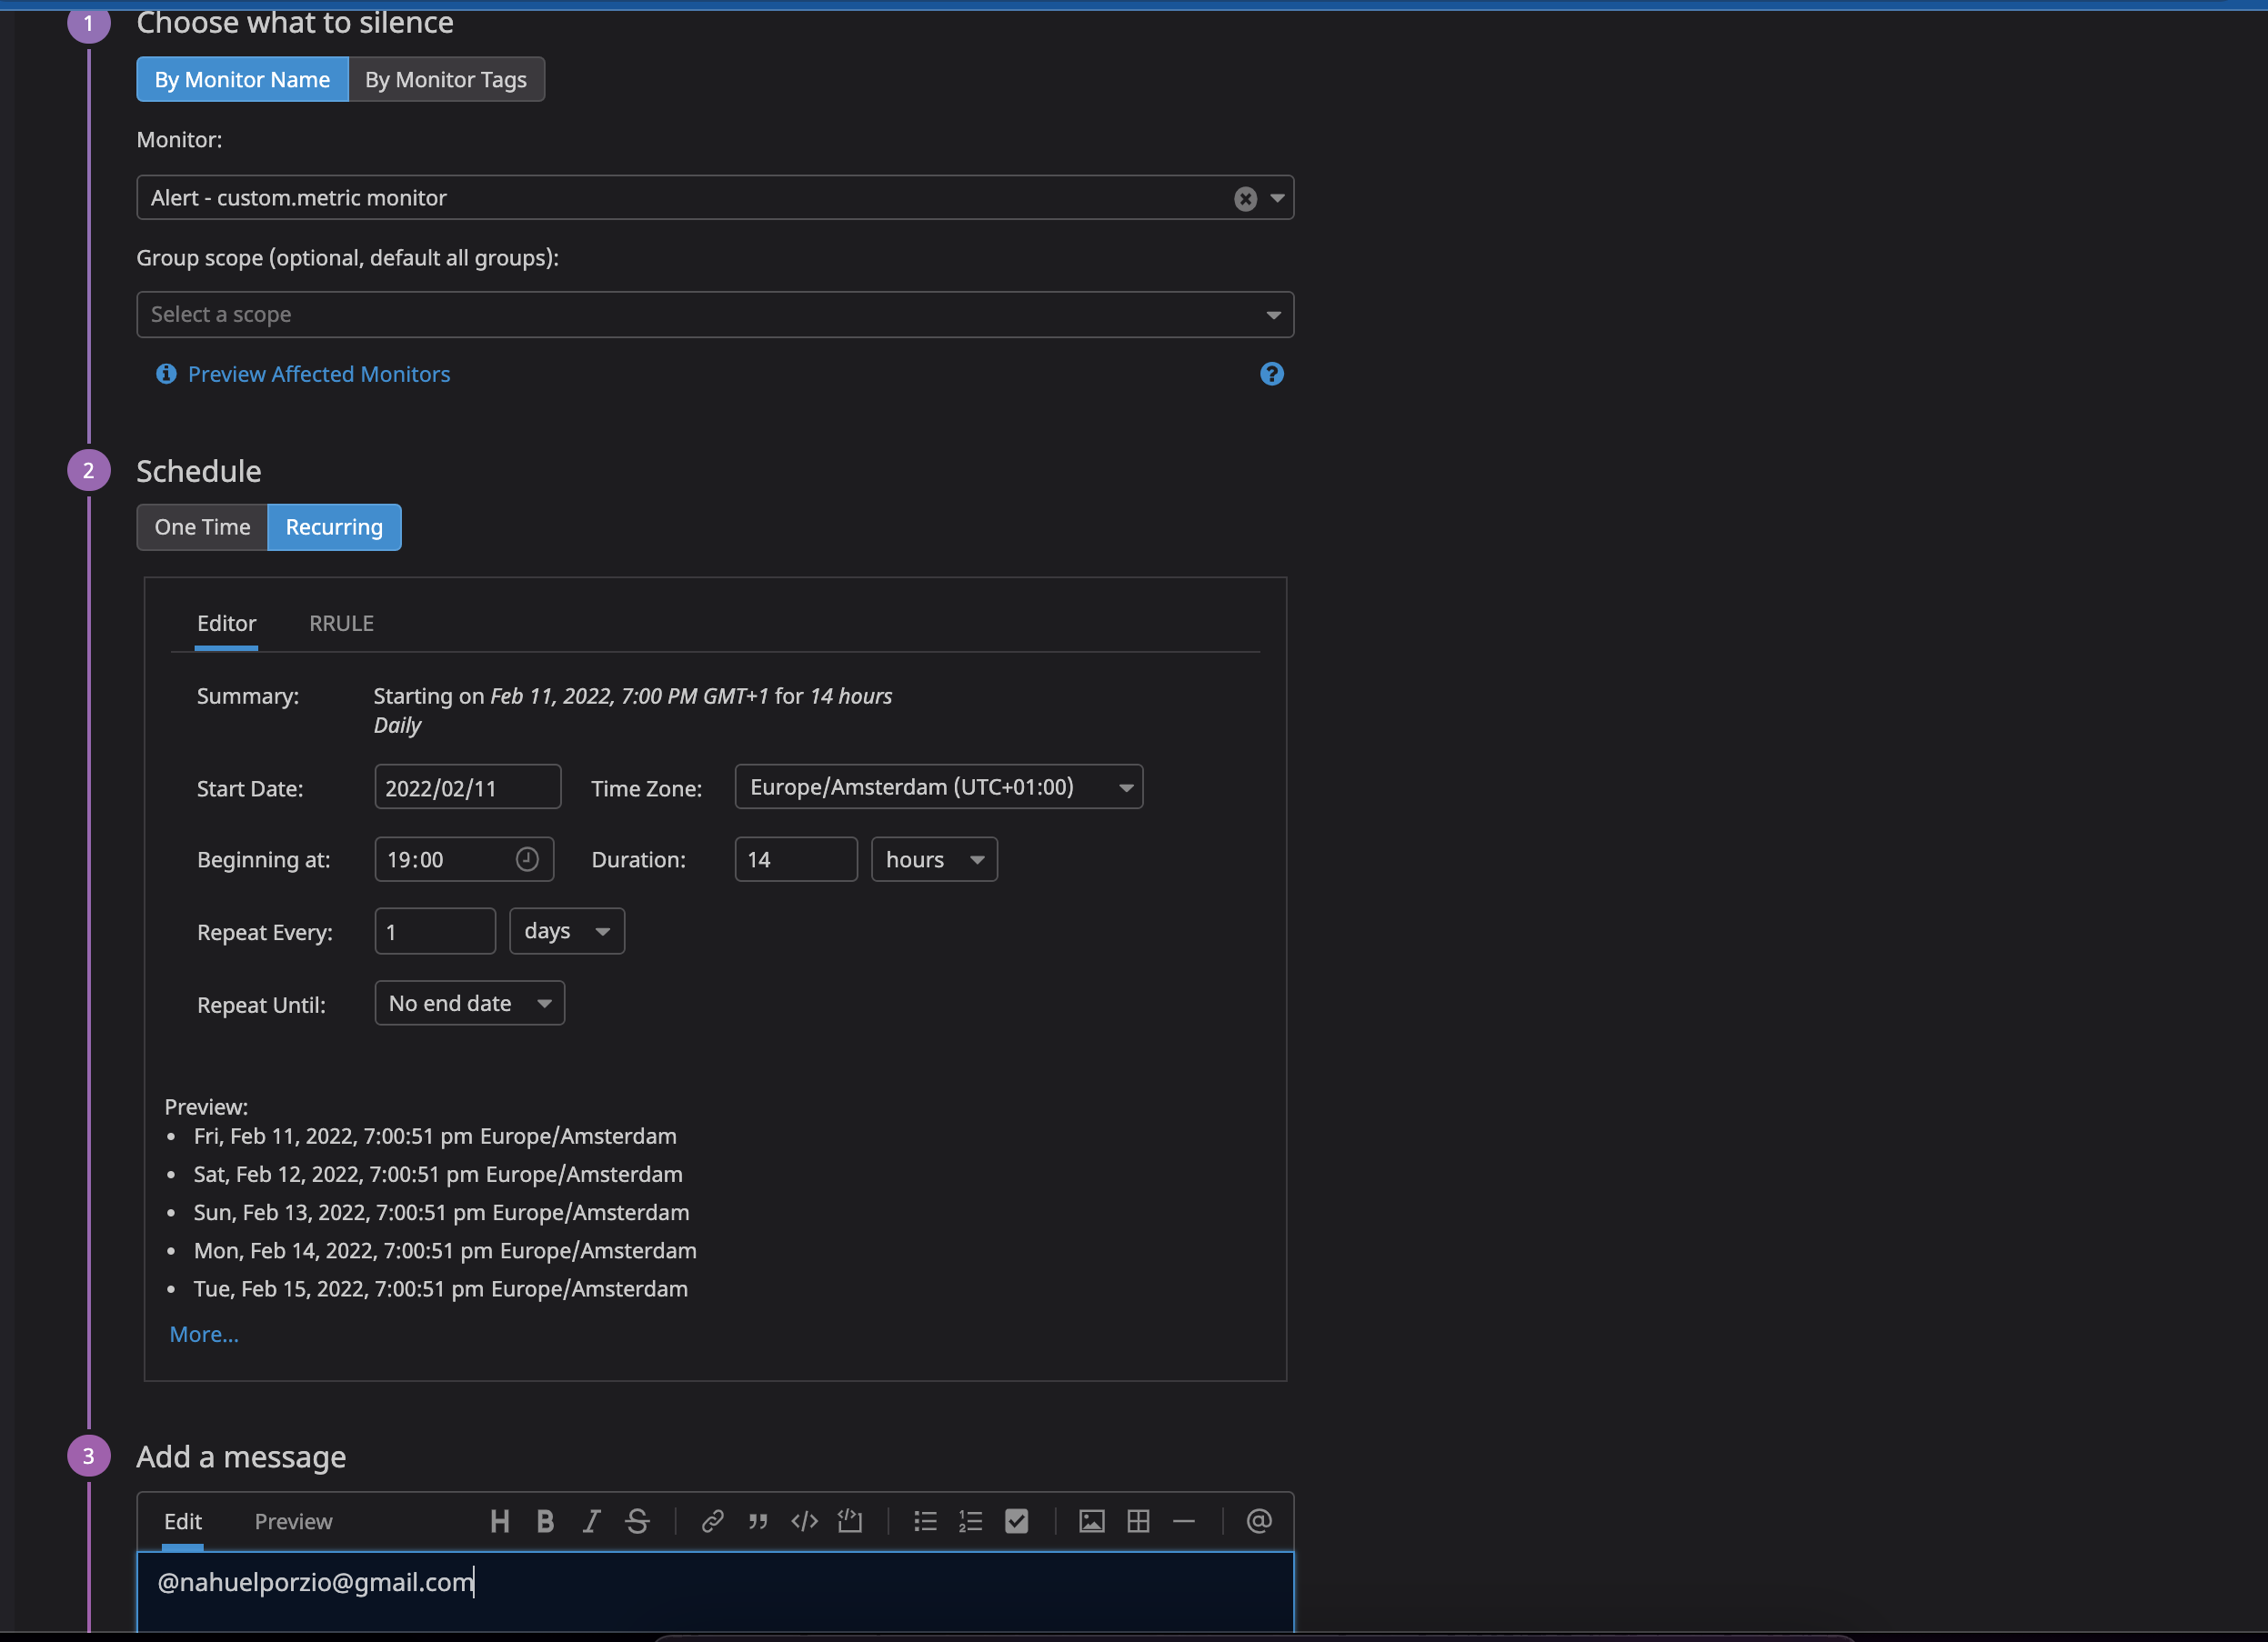Image resolution: width=2268 pixels, height=1642 pixels.
Task: Switch to the RRULE tab
Action: click(341, 623)
